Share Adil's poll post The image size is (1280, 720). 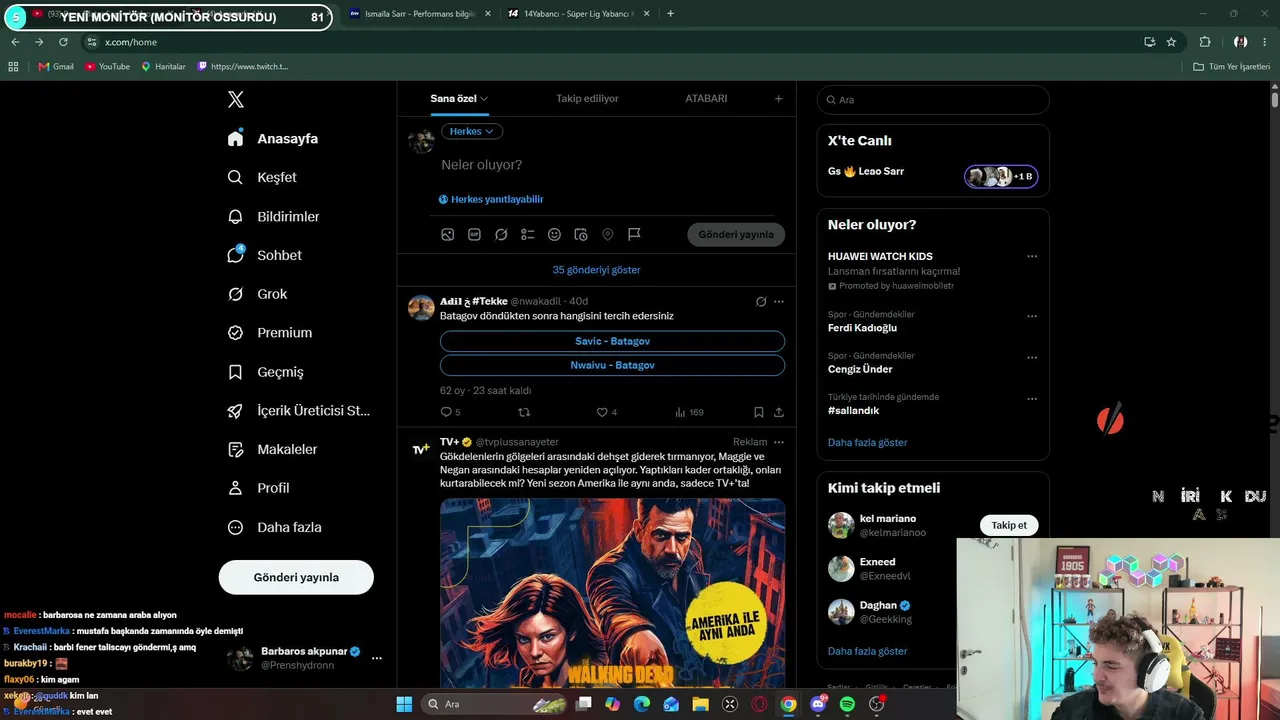tap(779, 412)
